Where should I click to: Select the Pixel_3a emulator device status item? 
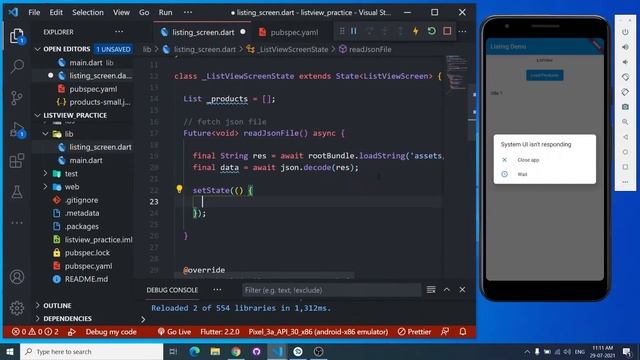[318, 332]
